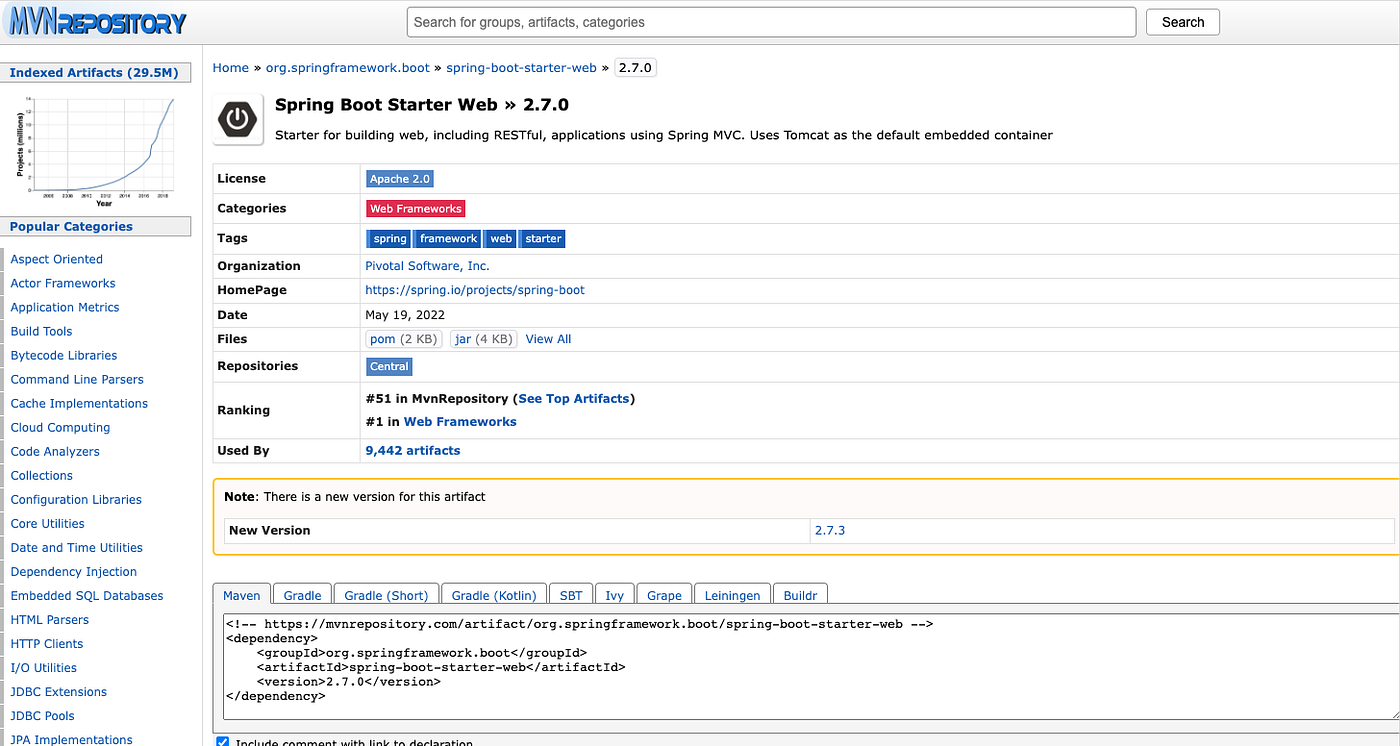
Task: Open Date and Time Utilities category
Action: [x=77, y=547]
